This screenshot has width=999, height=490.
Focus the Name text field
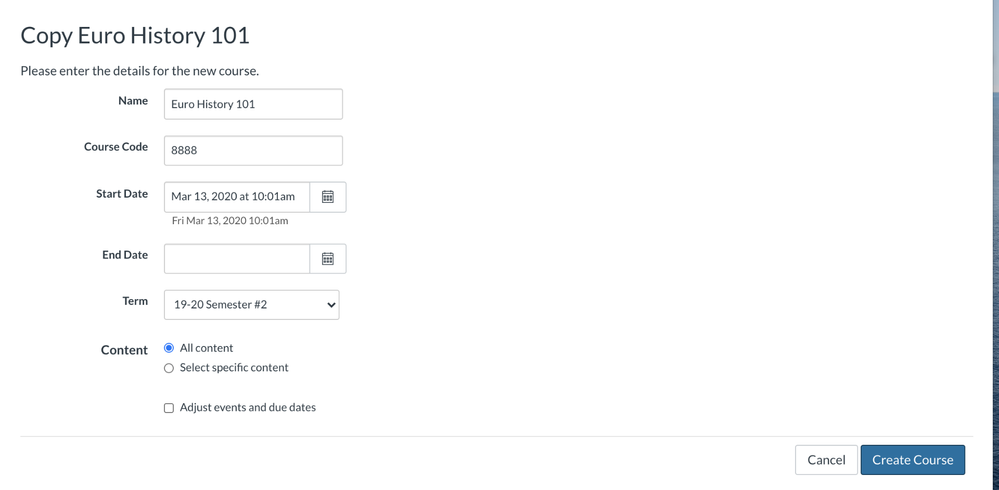253,104
